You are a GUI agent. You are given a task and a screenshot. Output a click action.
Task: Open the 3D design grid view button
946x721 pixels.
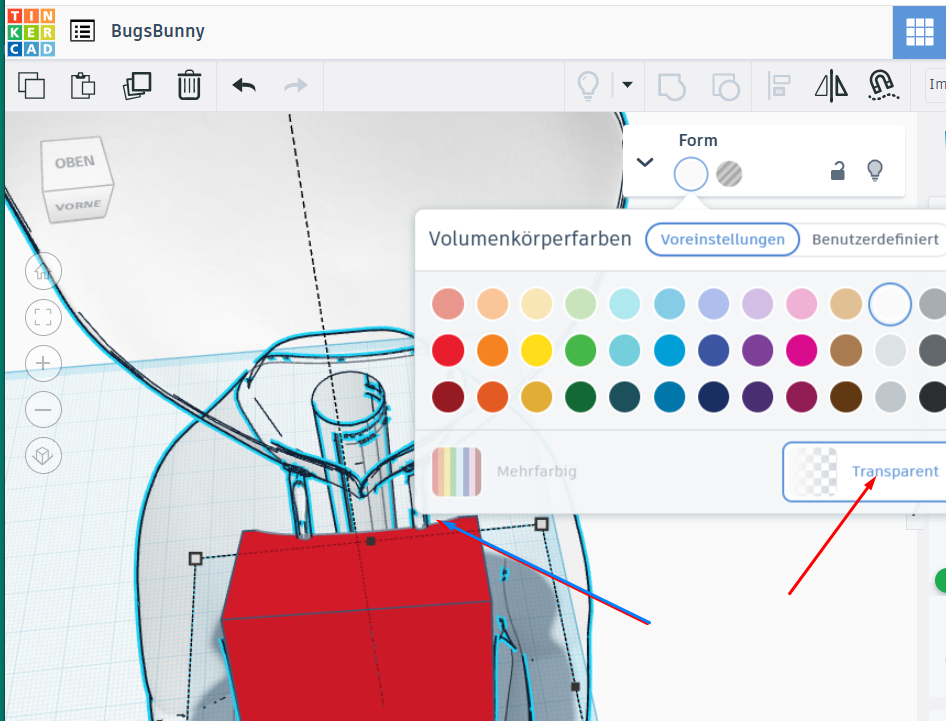[919, 32]
